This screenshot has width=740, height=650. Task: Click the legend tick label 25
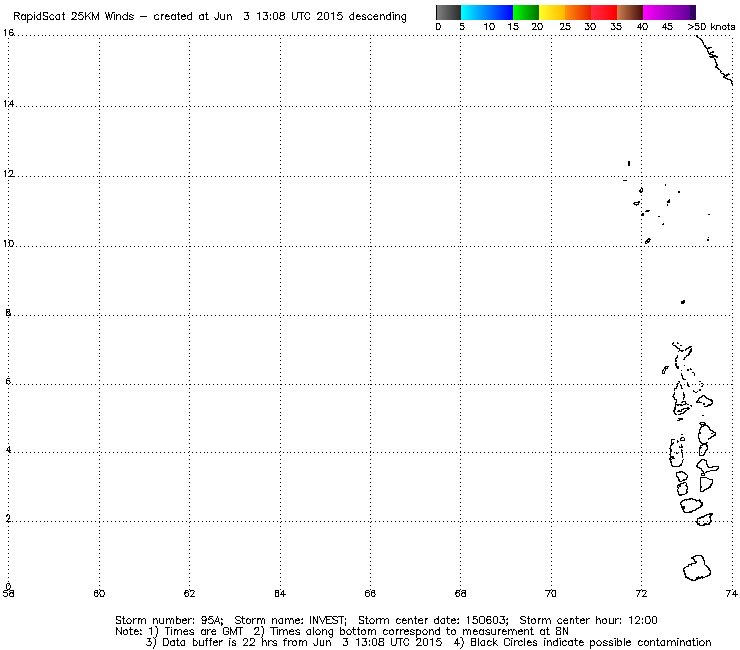click(x=565, y=27)
